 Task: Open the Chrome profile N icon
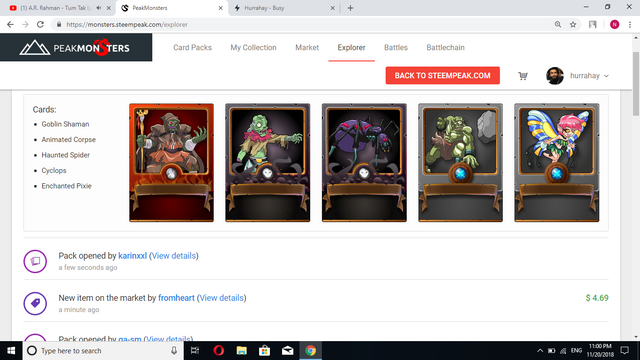click(x=614, y=24)
